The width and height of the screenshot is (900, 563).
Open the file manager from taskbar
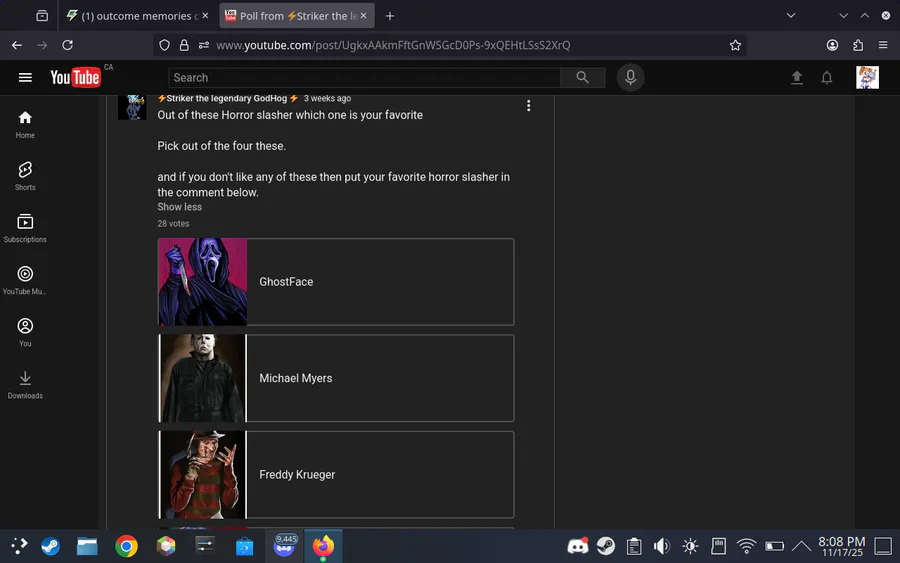(x=87, y=546)
